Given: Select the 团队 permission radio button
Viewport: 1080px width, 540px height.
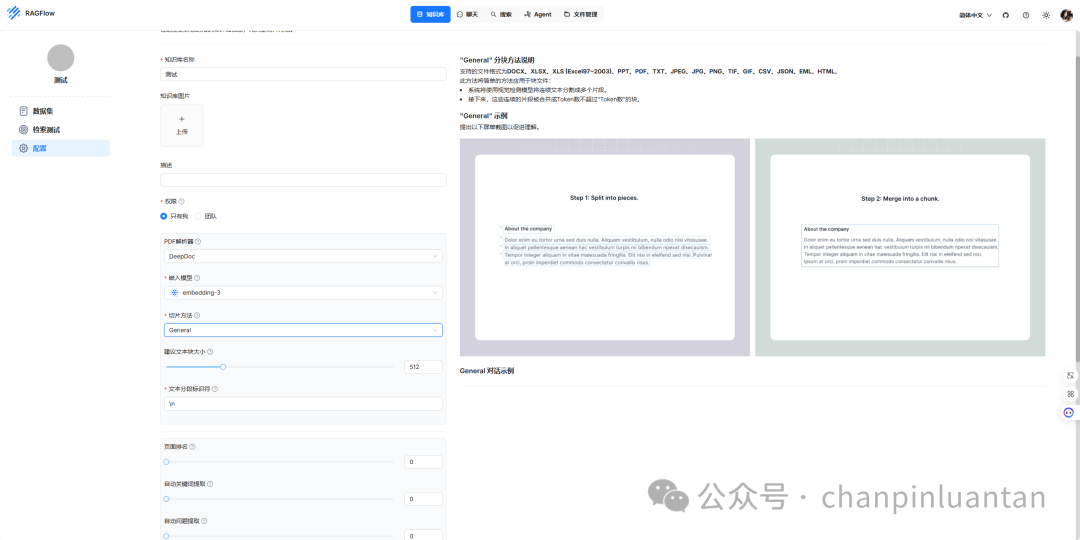Looking at the screenshot, I should (x=198, y=216).
